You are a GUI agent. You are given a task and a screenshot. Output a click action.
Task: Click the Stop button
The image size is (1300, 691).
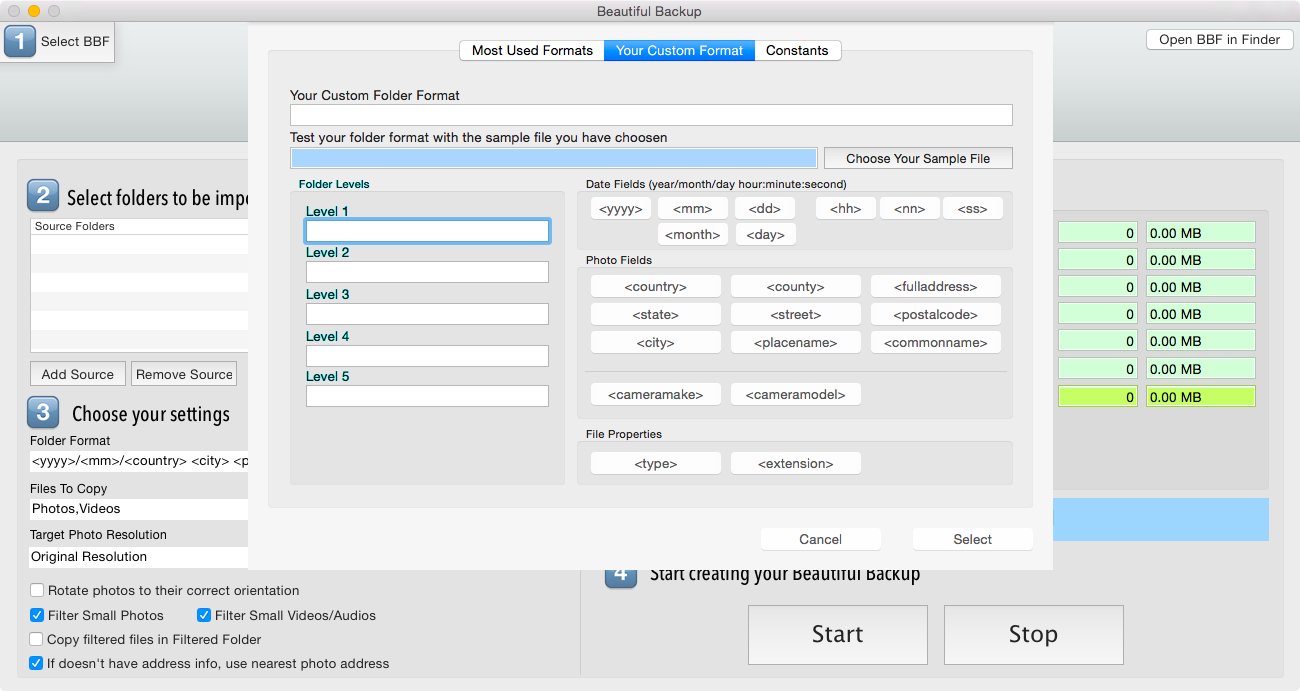pos(1034,635)
